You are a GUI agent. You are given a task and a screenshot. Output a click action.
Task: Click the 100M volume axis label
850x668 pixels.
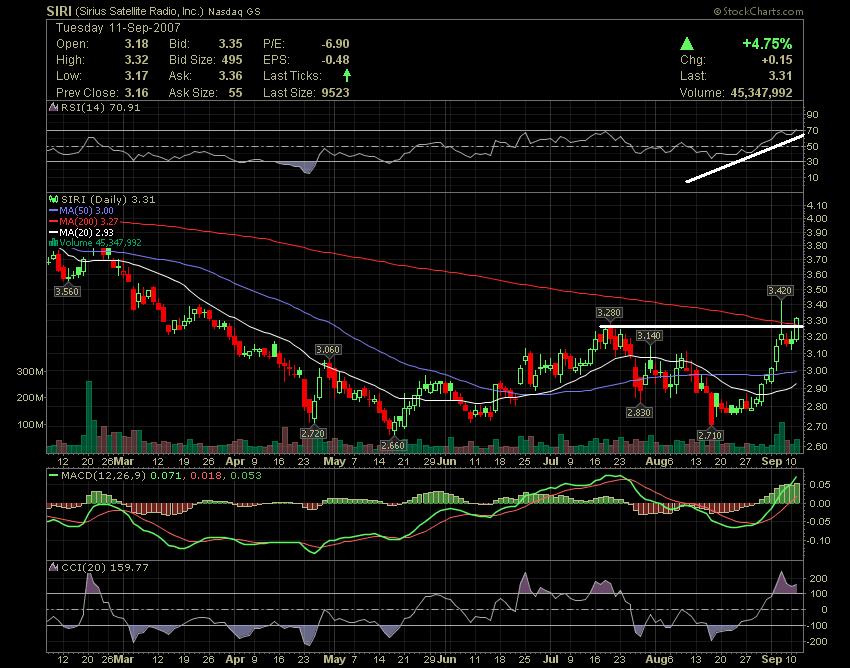tap(30, 424)
